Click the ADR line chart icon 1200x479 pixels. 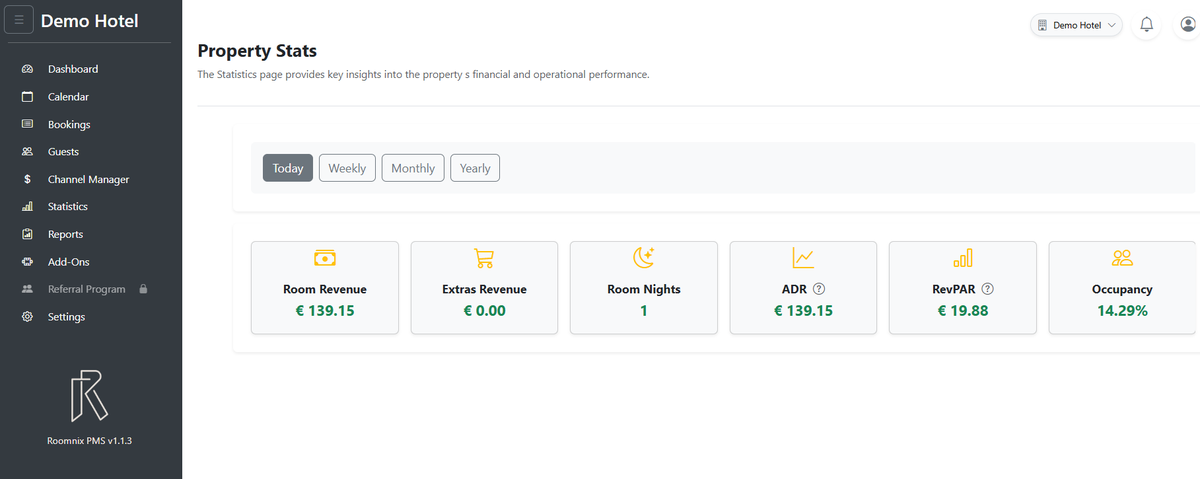tap(803, 258)
